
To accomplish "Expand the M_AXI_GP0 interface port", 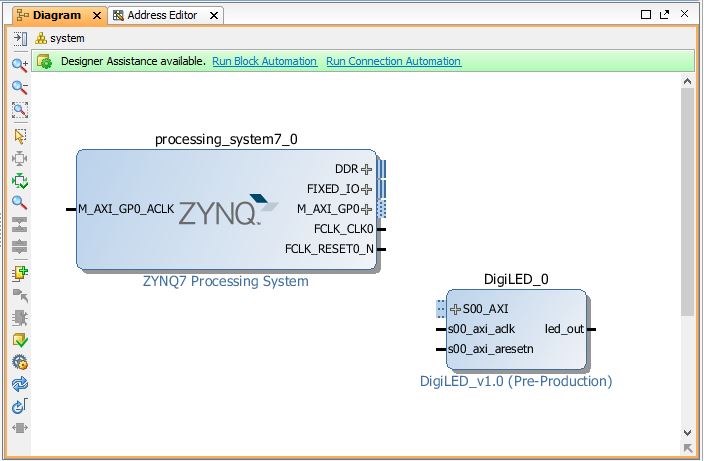I will click(x=366, y=209).
